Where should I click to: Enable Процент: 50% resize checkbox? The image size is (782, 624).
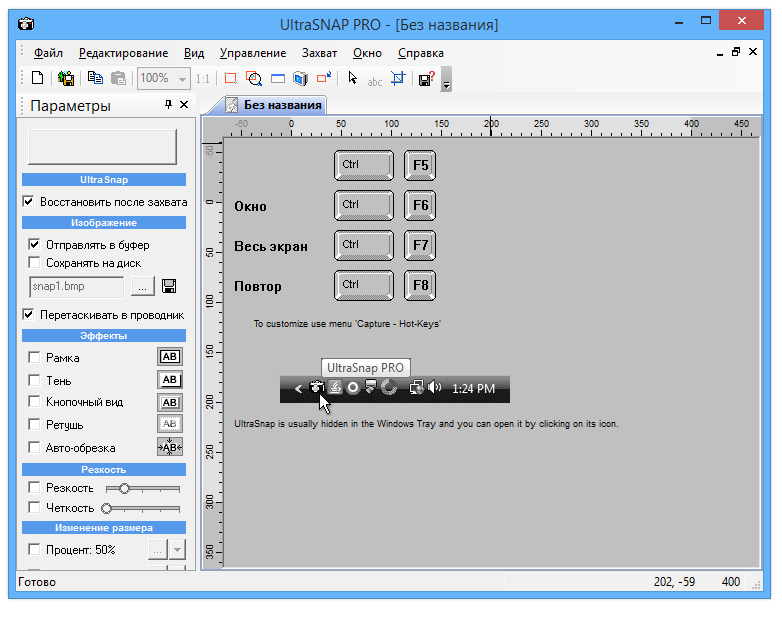[x=34, y=550]
